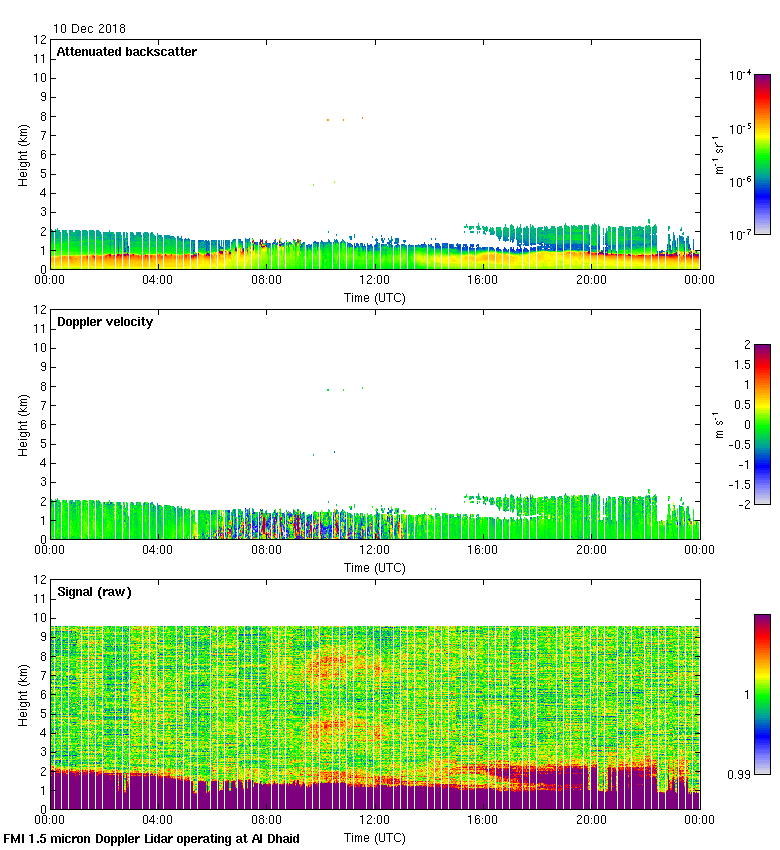Click the attenuated backscatter color bar
The width and height of the screenshot is (780, 850).
[x=762, y=154]
